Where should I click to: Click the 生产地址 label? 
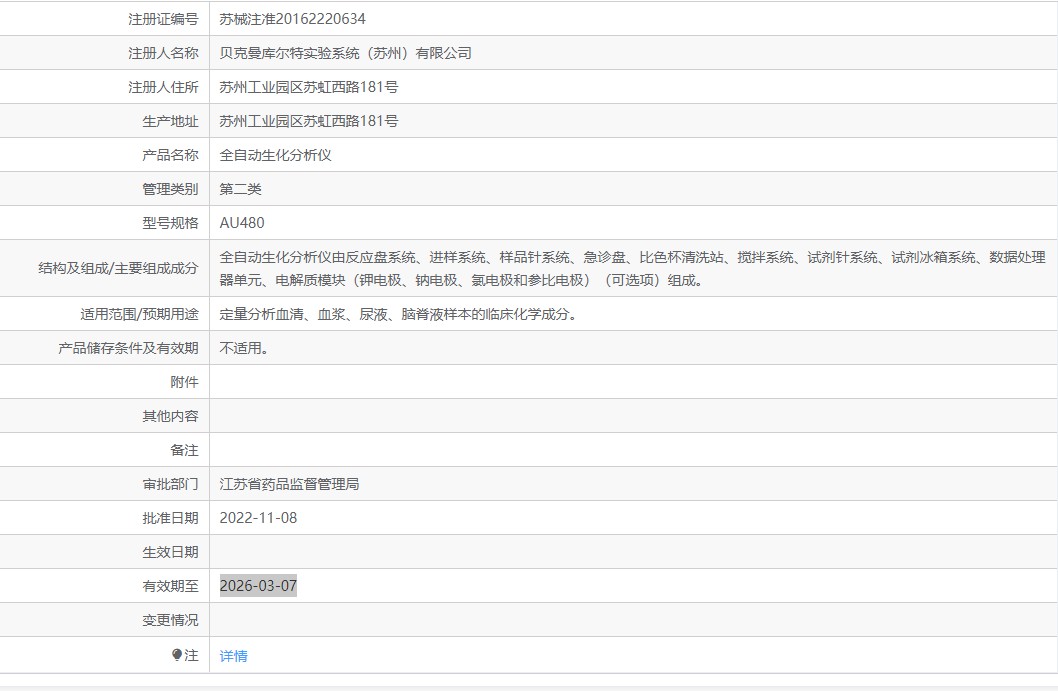pyautogui.click(x=170, y=121)
